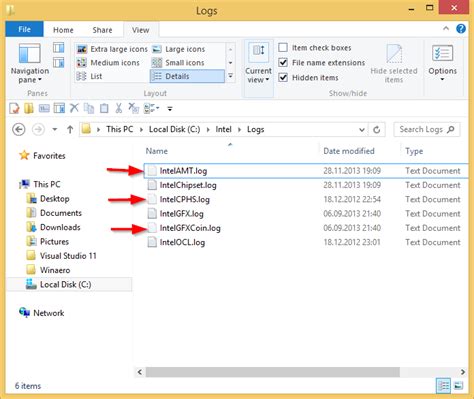The height and width of the screenshot is (399, 474).
Task: Choose Extra large icons layout
Action: pos(112,49)
